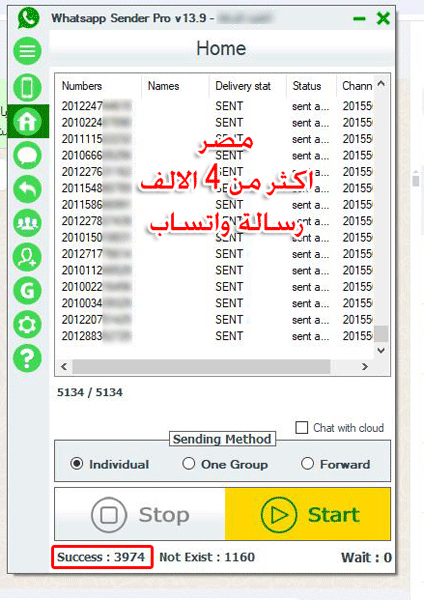
Task: Click the 5134 / 5134 progress counter
Action: tap(90, 392)
